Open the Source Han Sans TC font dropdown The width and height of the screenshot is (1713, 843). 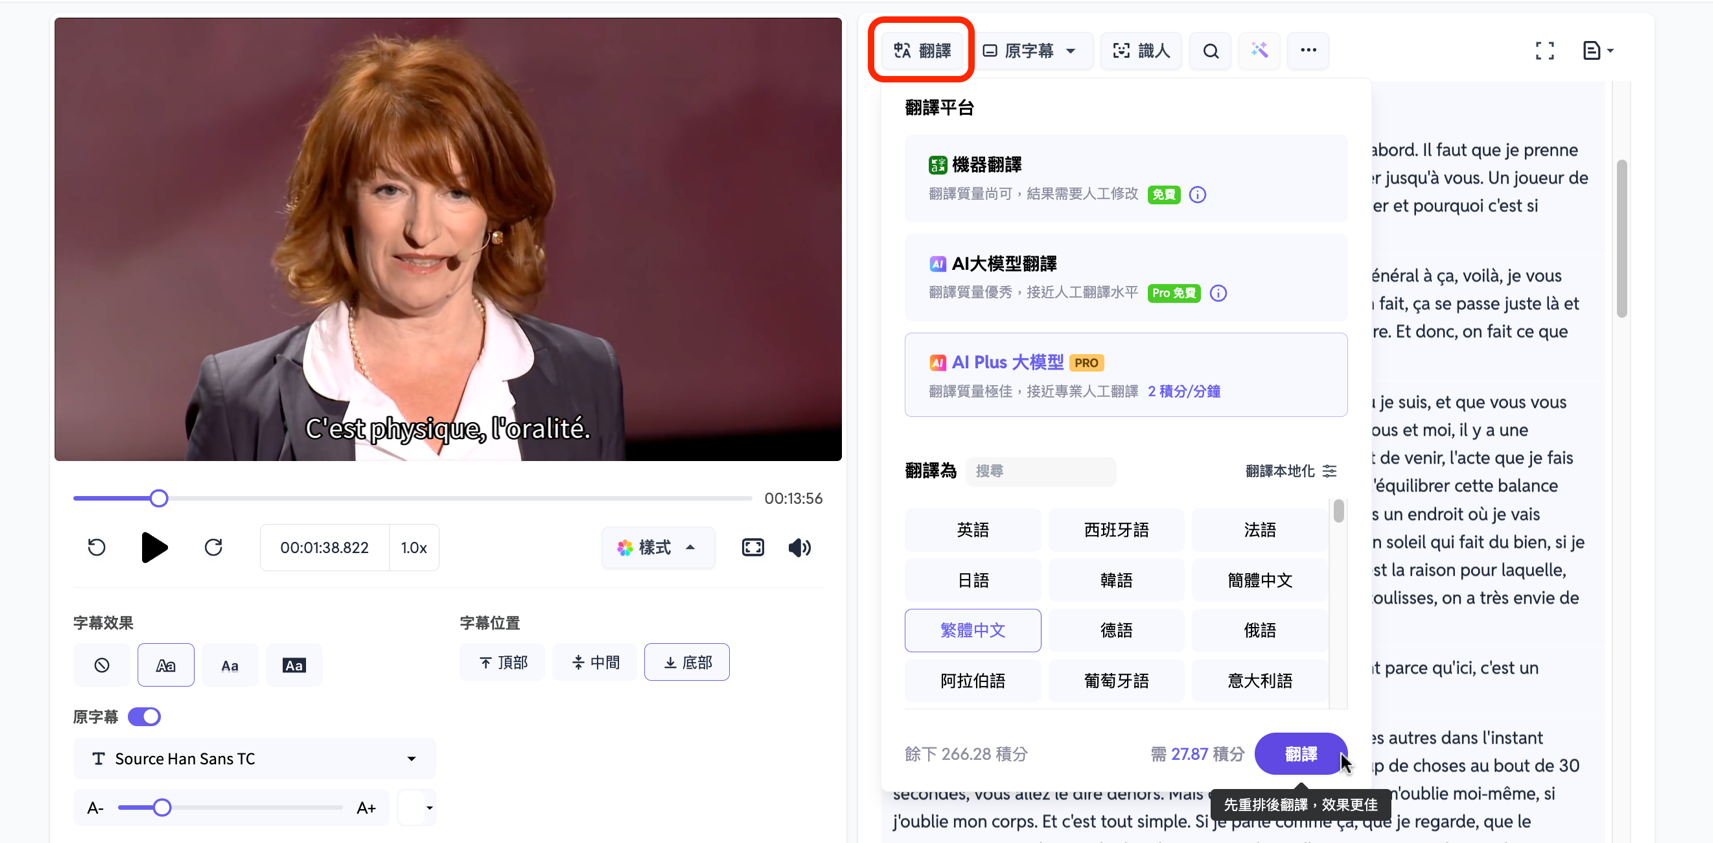[254, 759]
